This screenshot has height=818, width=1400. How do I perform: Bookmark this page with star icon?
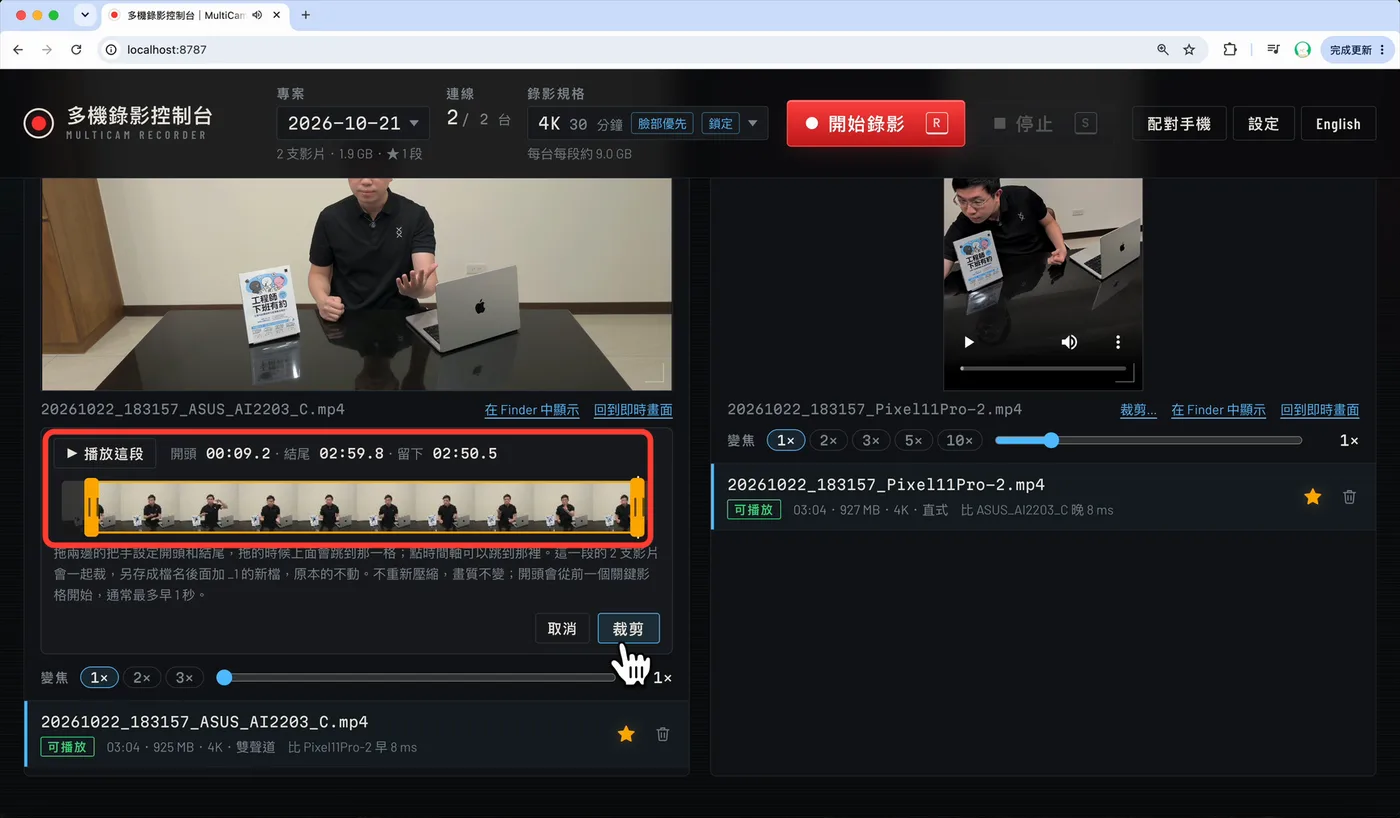(1189, 49)
